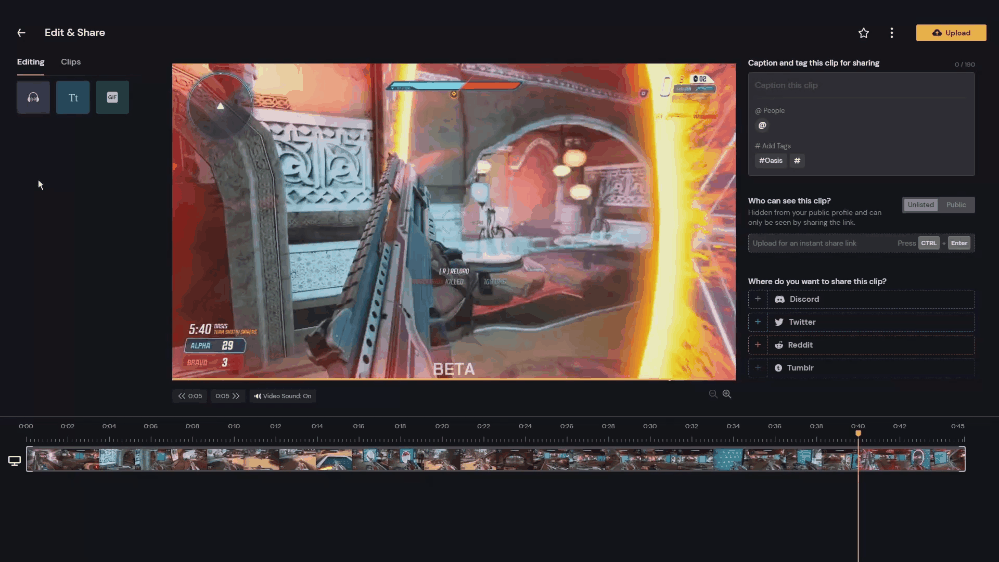Expand Reddit sharing with plus icon

[x=758, y=345]
